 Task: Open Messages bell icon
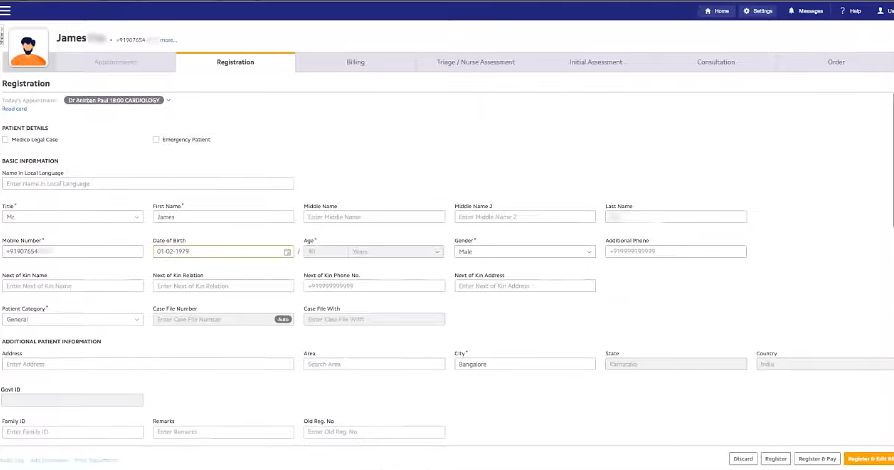click(791, 11)
